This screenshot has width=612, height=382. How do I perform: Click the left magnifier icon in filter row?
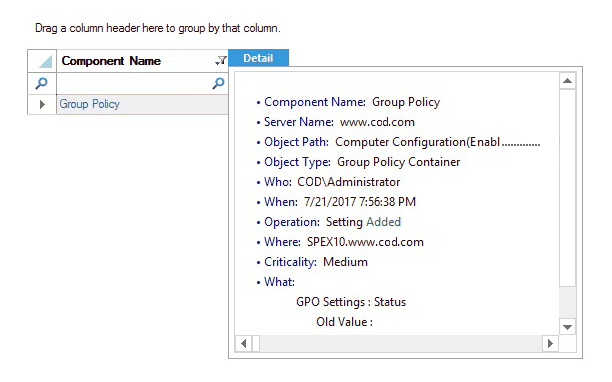(42, 83)
